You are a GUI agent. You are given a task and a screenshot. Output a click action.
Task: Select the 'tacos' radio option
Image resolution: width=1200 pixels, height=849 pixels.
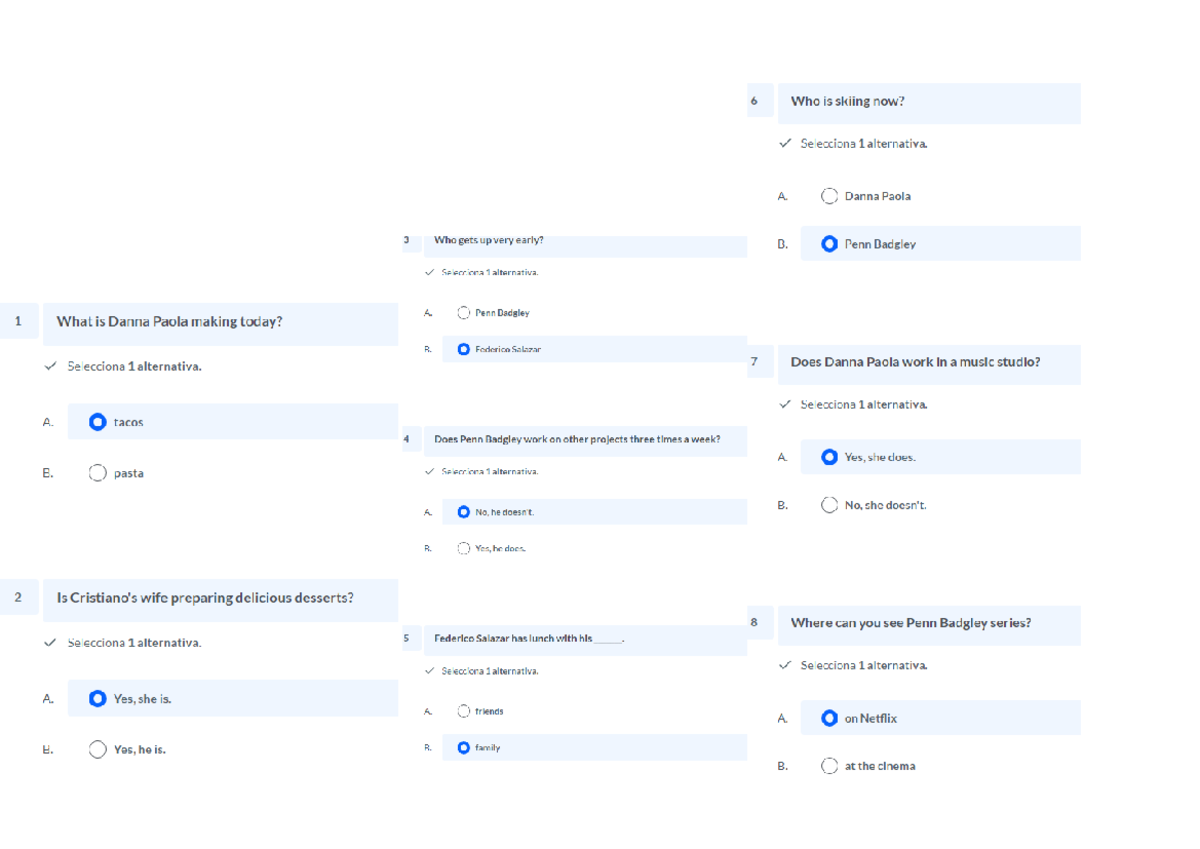(97, 422)
